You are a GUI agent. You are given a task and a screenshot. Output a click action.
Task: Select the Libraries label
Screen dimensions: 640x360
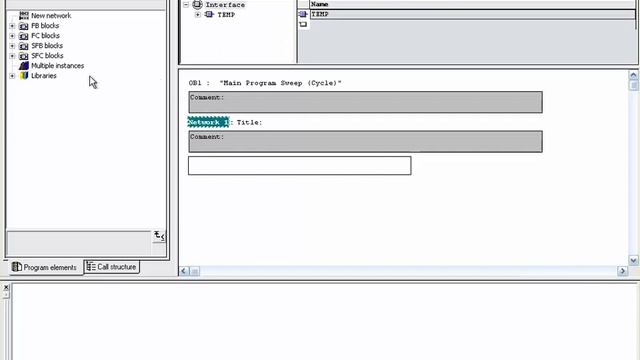pyautogui.click(x=44, y=76)
